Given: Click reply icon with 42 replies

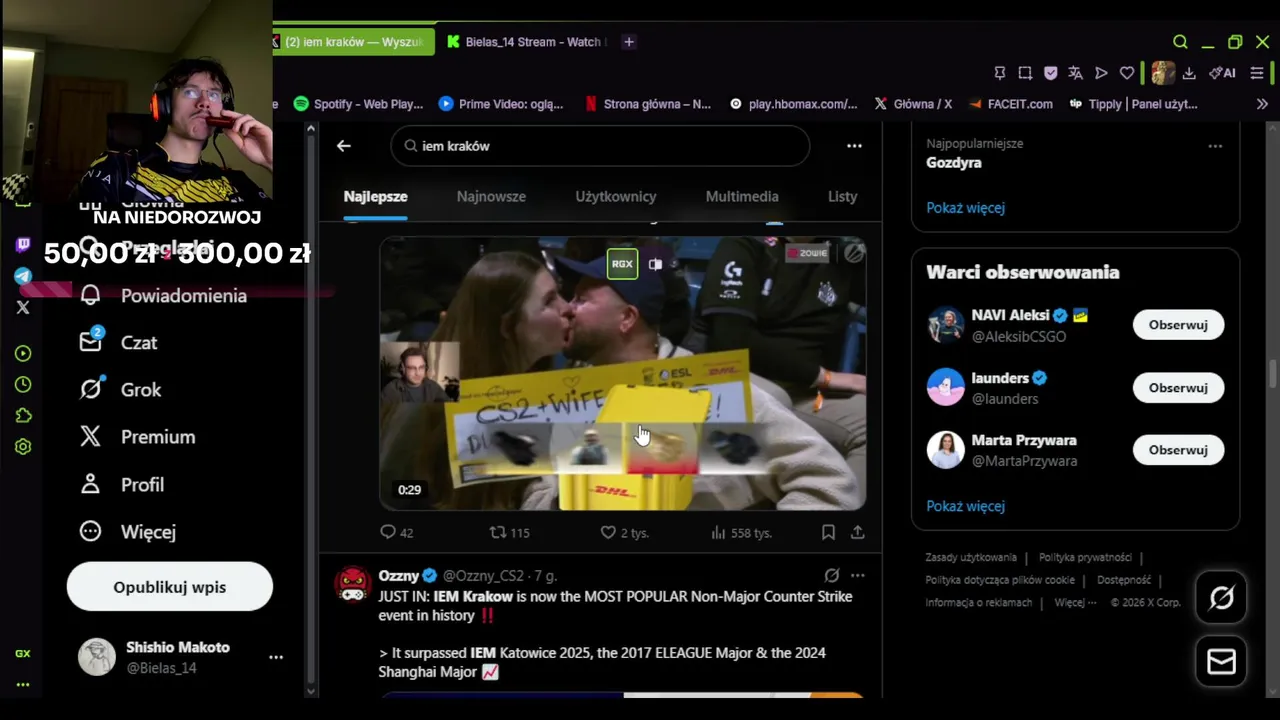Looking at the screenshot, I should (396, 533).
